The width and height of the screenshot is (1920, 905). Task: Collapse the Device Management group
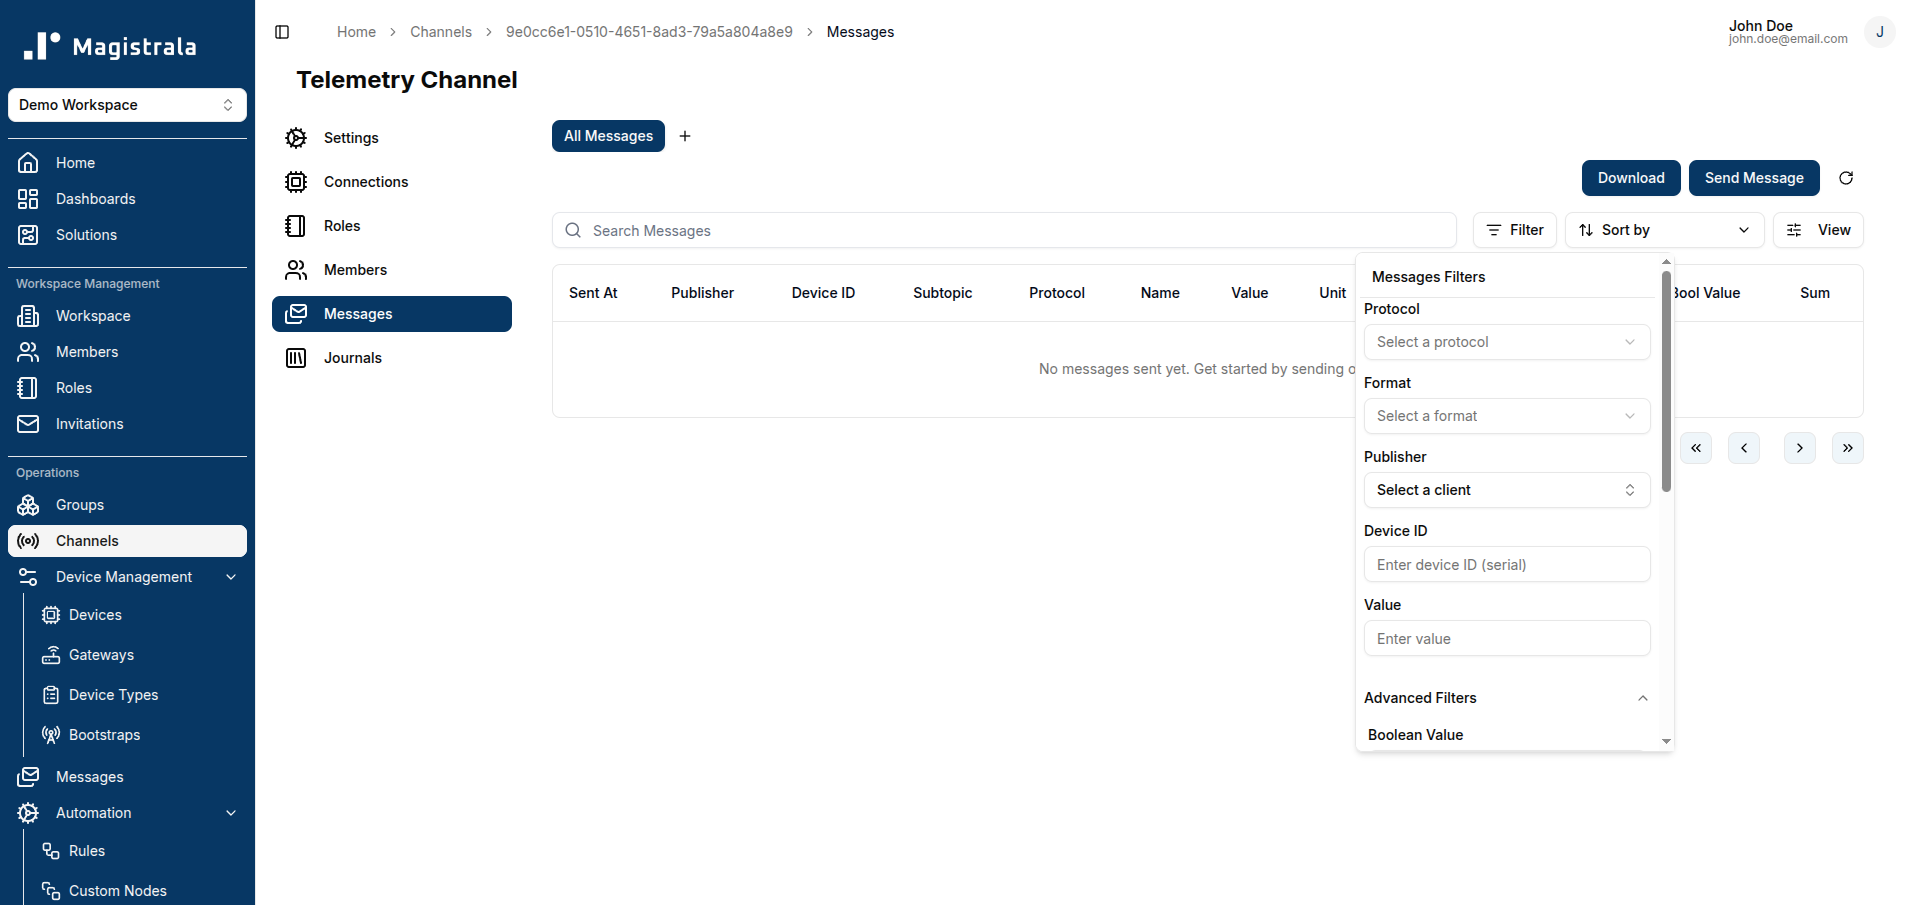coord(127,577)
